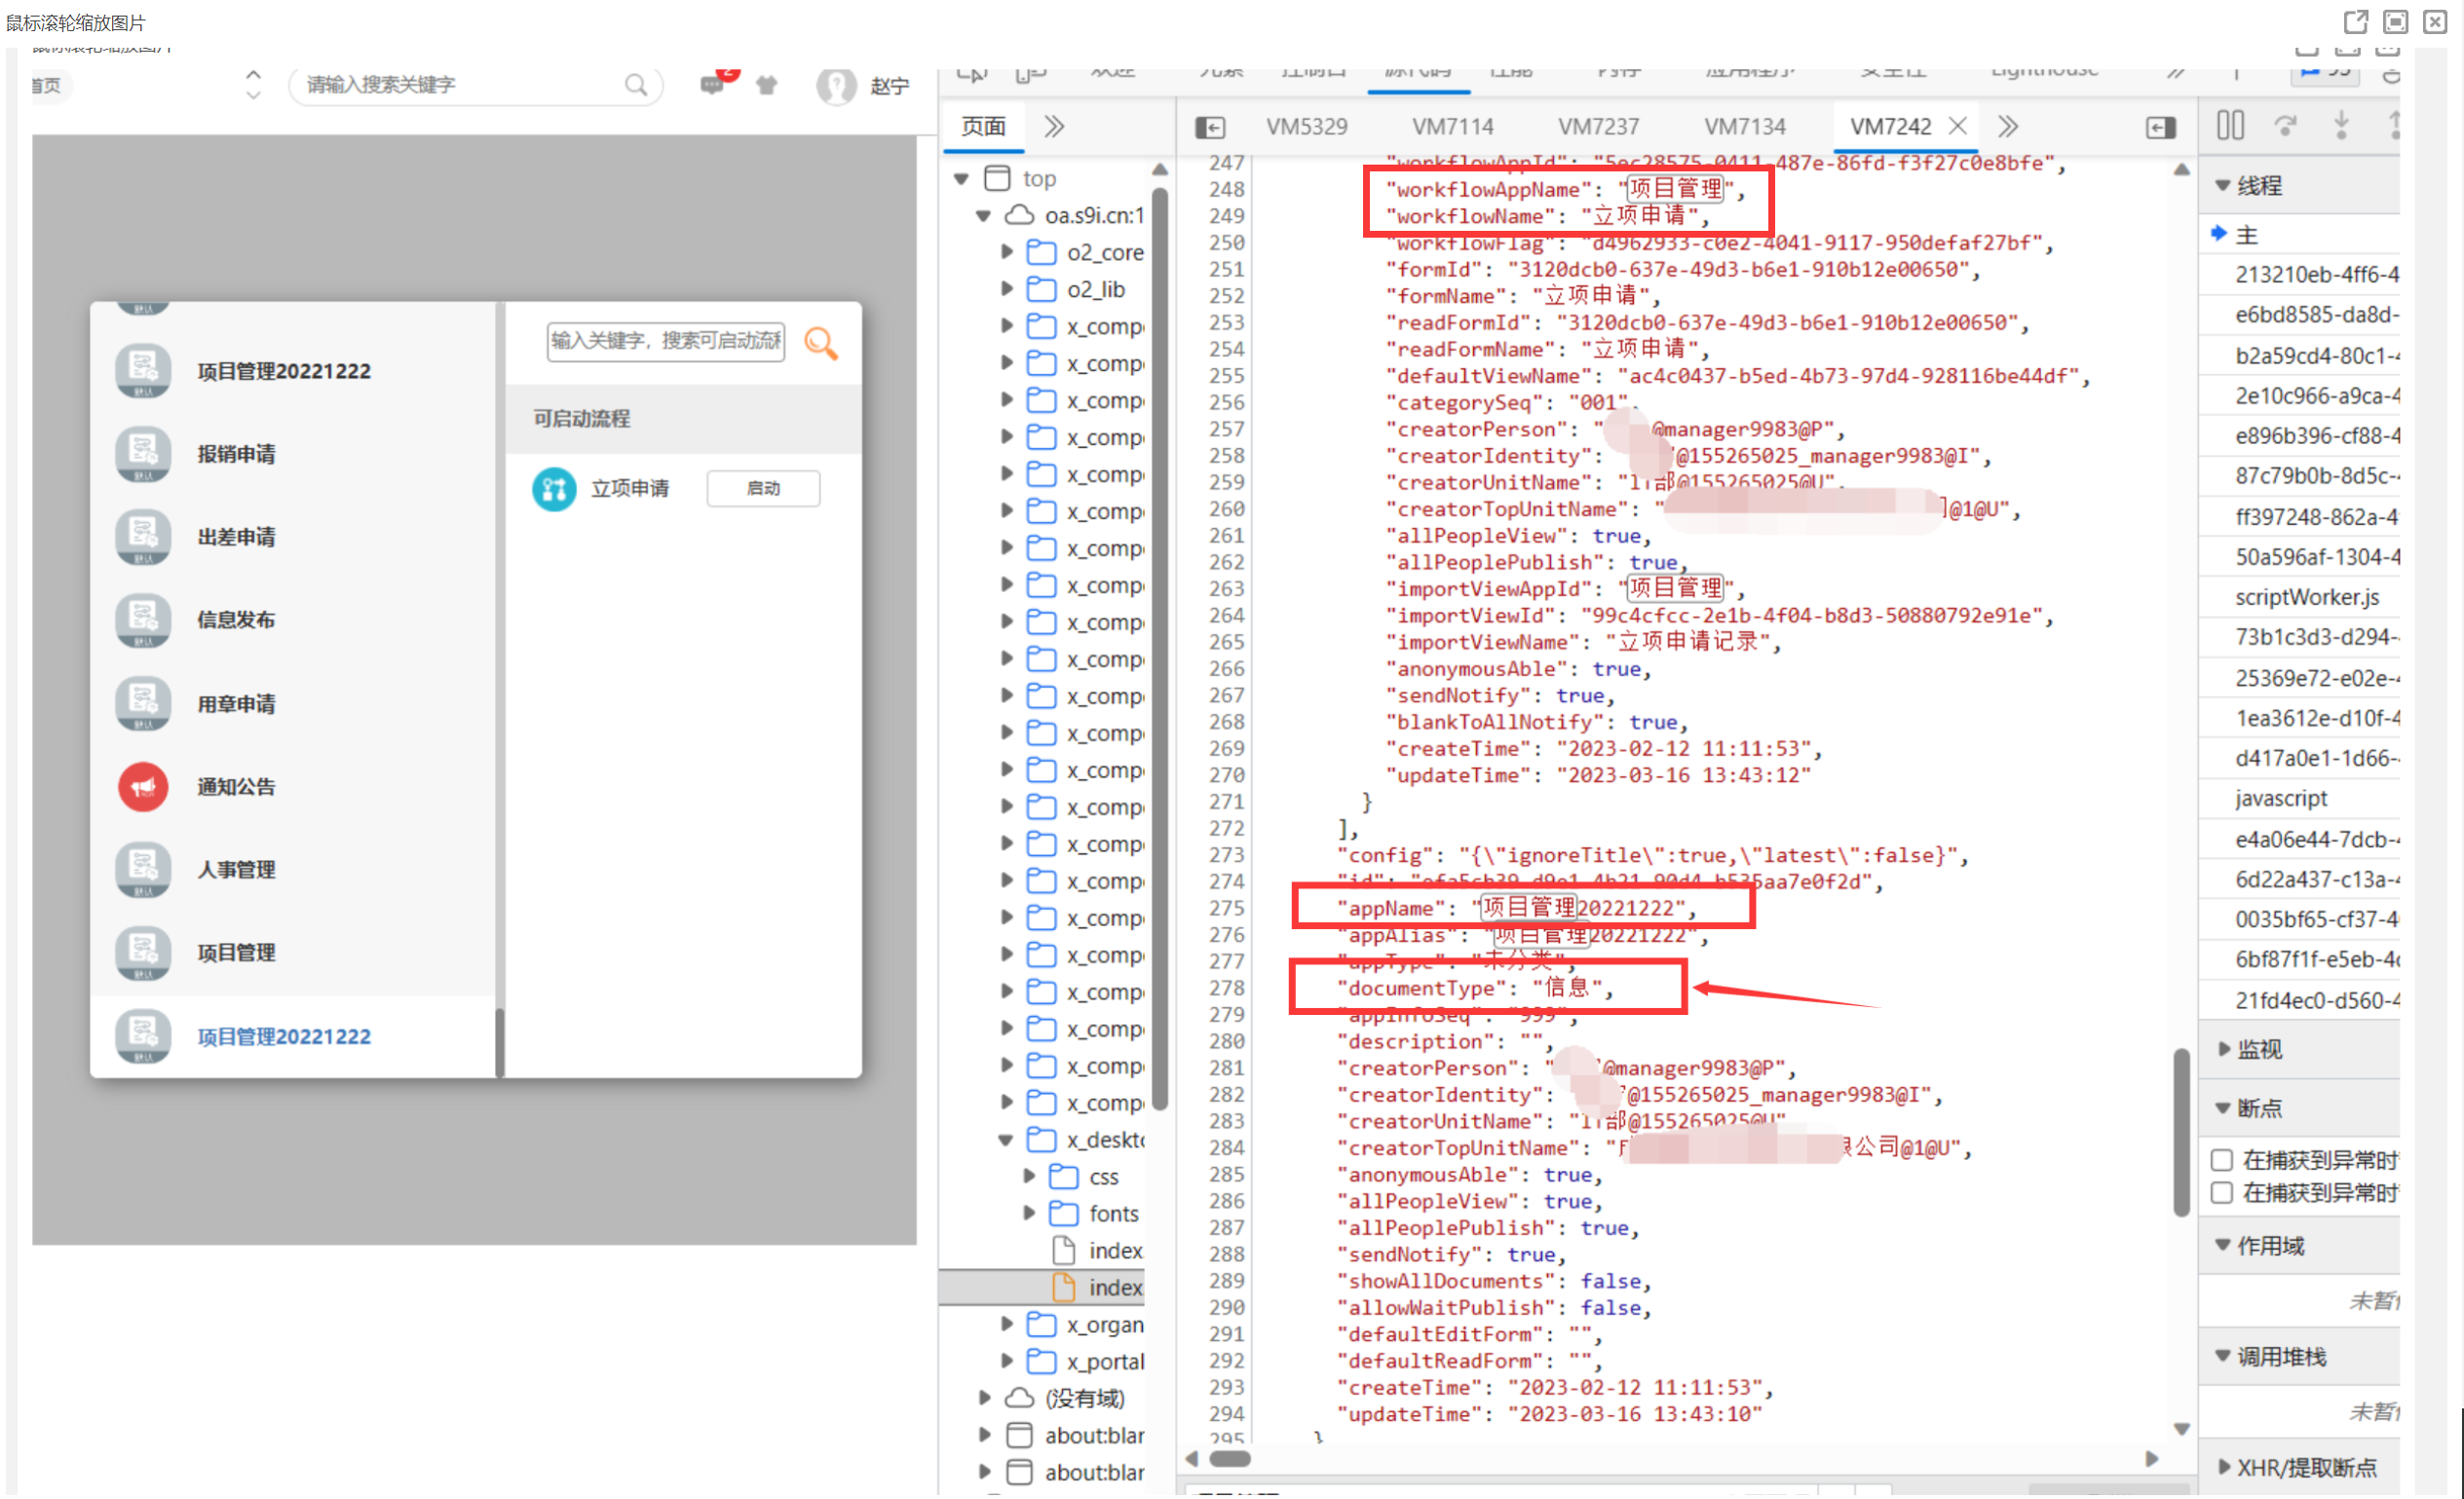Click the orange search magnifier in launch dialog
The width and height of the screenshot is (2464, 1499).
pos(821,343)
